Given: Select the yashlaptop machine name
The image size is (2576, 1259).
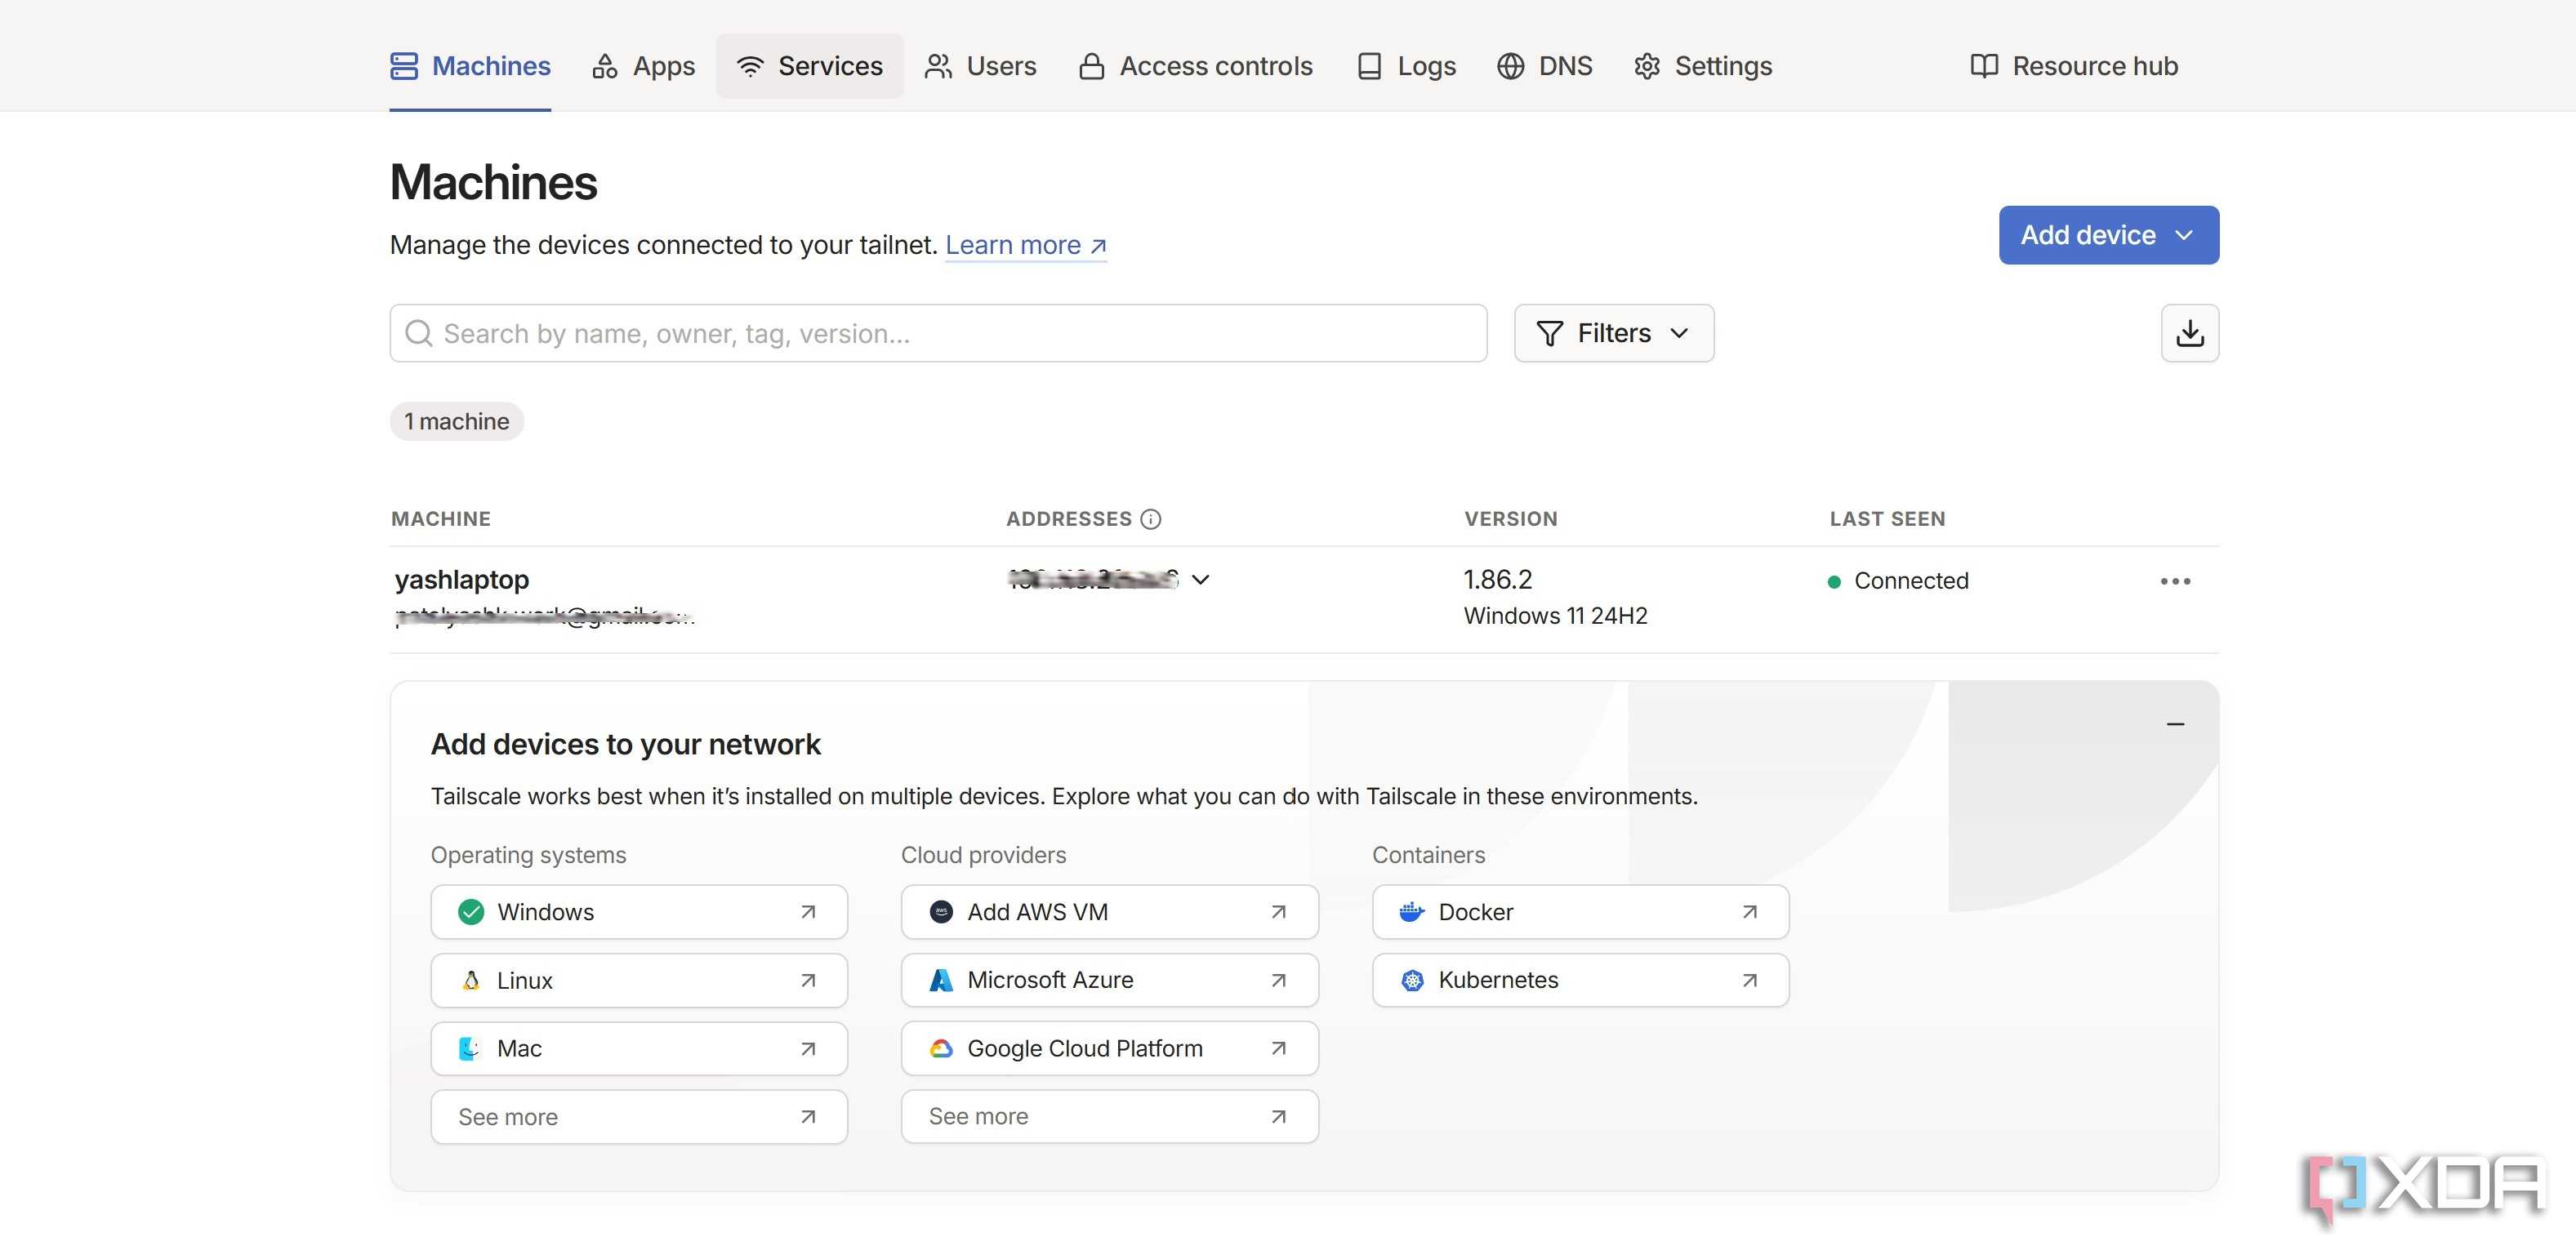Looking at the screenshot, I should point(462,580).
